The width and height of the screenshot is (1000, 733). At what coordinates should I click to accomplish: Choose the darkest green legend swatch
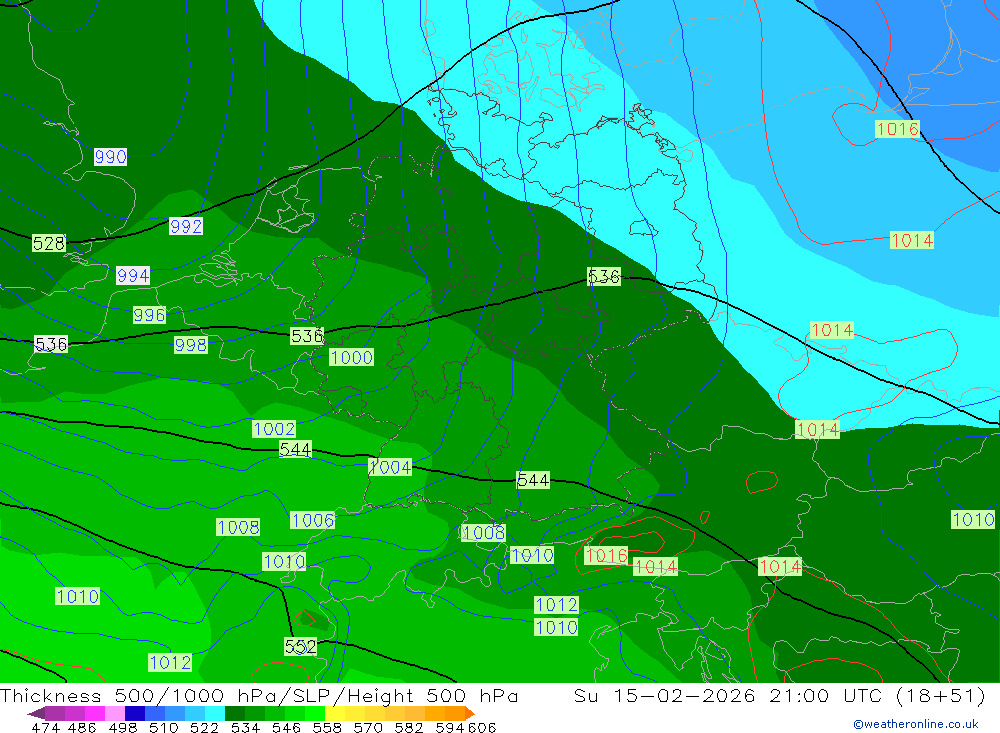tap(235, 713)
